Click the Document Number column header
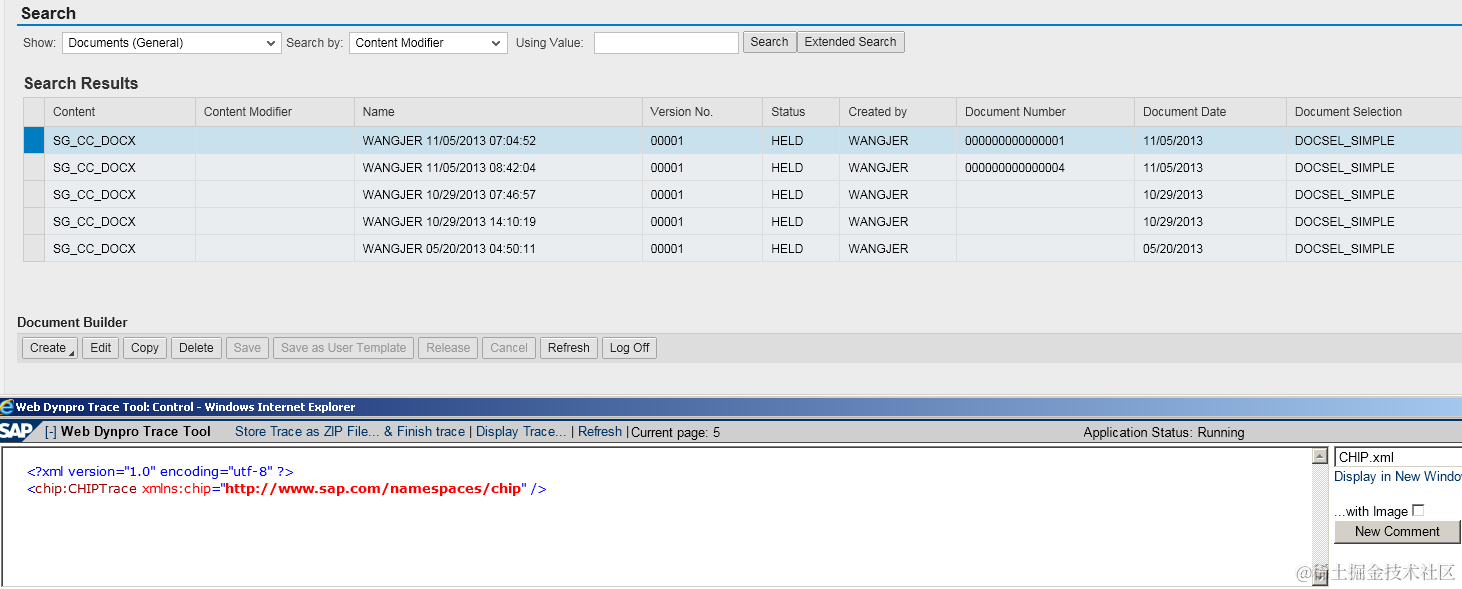This screenshot has width=1462, height=589. [x=1045, y=112]
